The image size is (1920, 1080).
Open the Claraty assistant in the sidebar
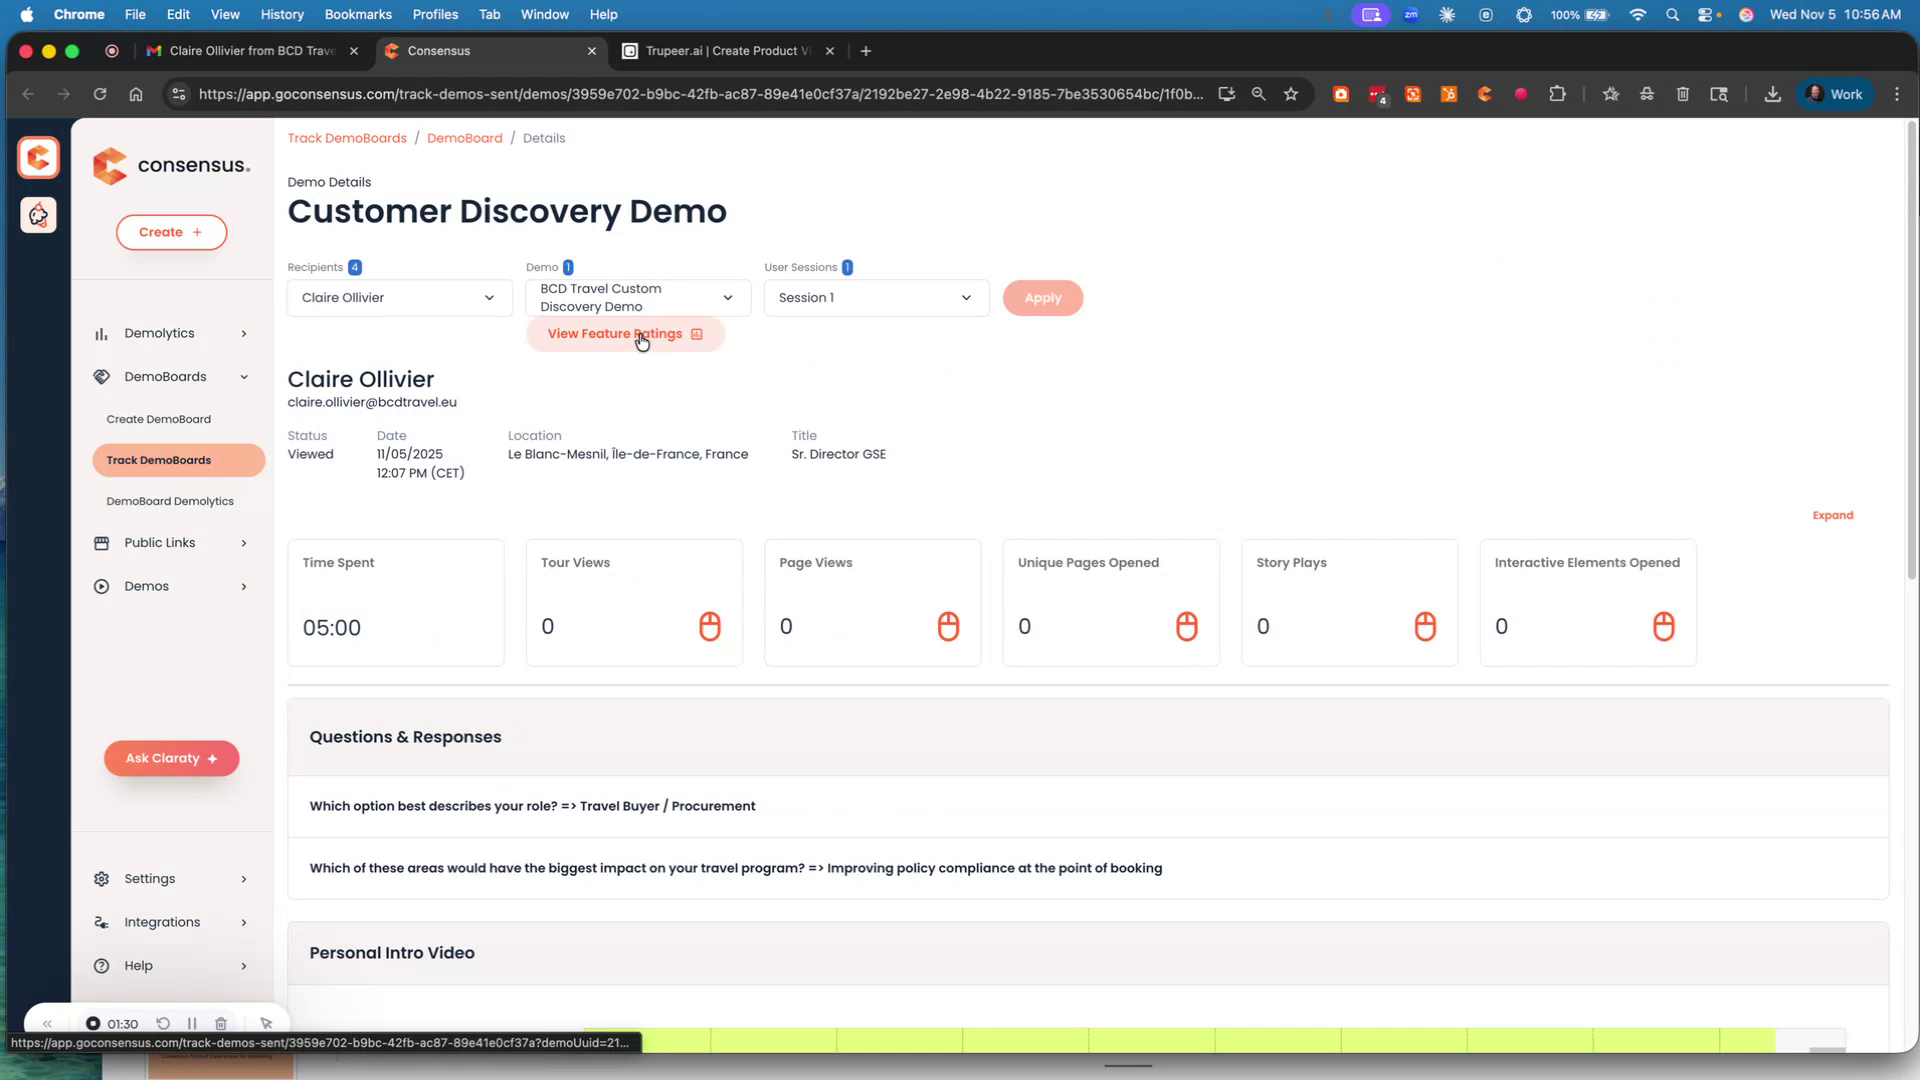[x=38, y=214]
